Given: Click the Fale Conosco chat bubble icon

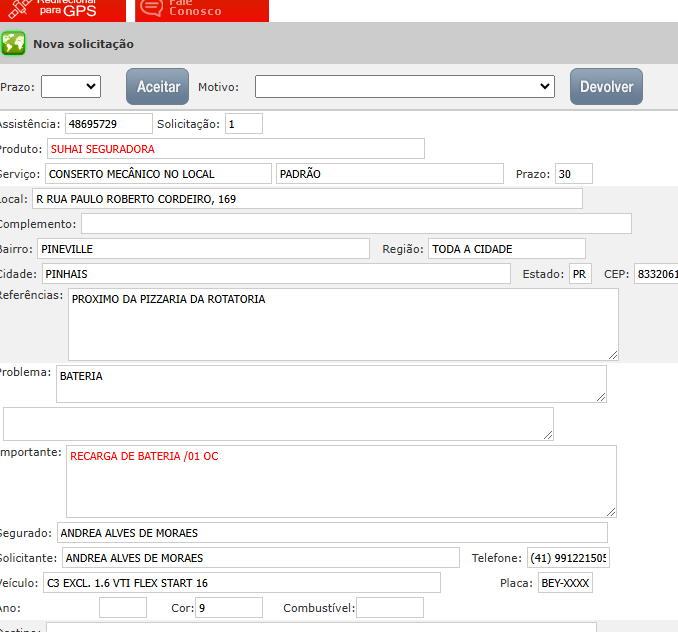Looking at the screenshot, I should 150,7.
